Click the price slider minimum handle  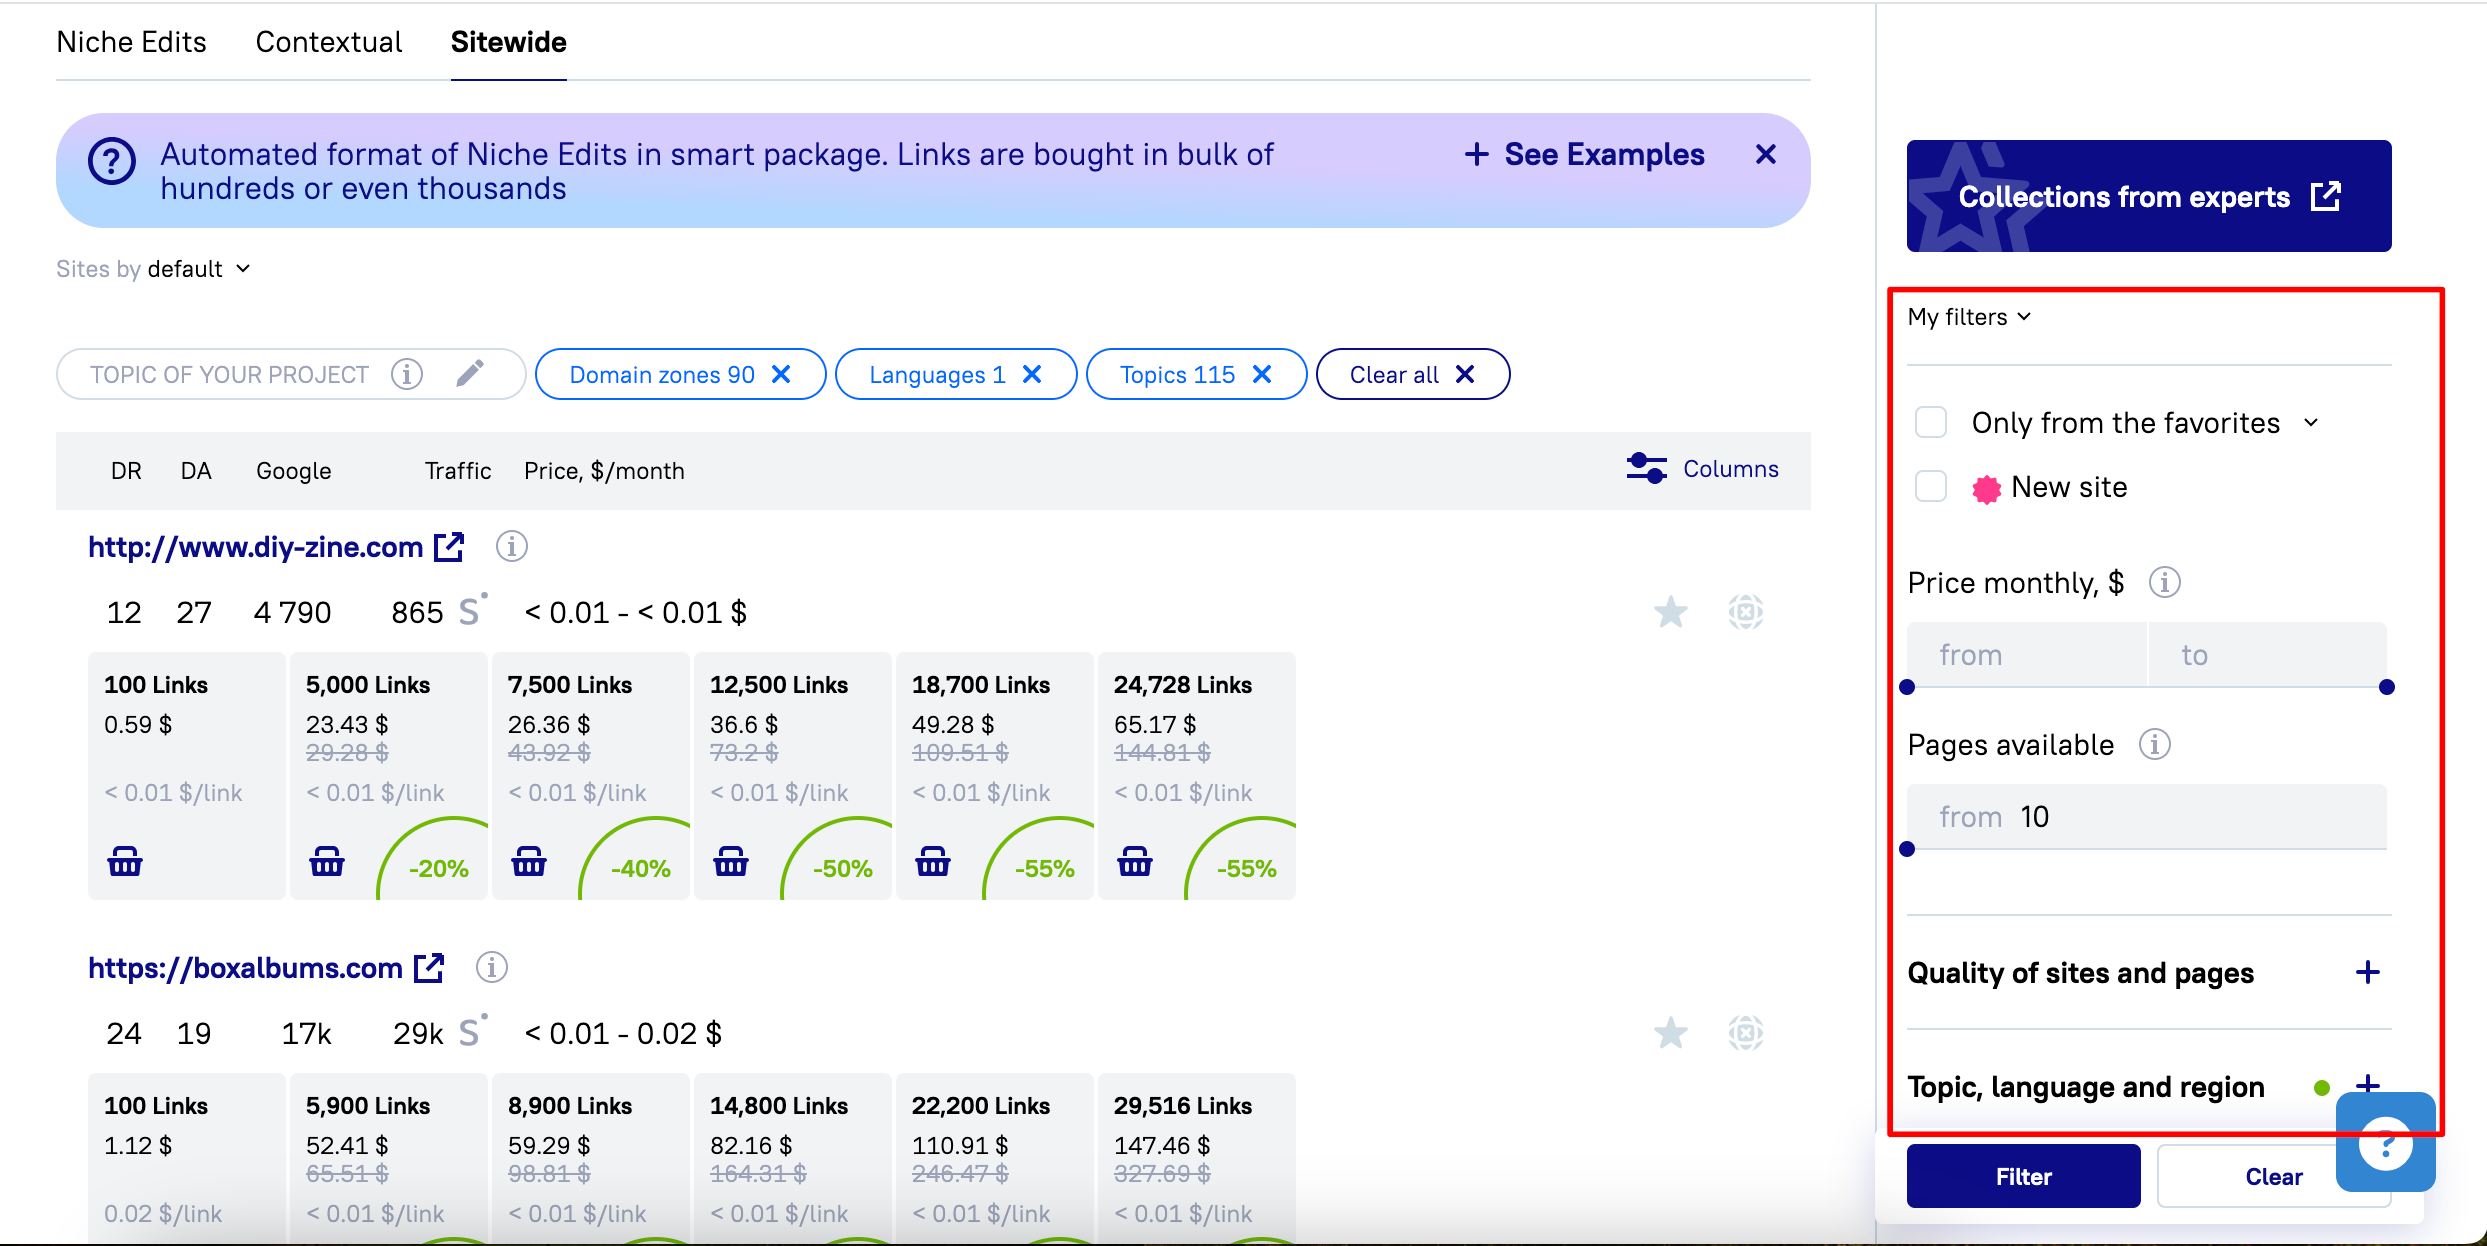[1907, 687]
